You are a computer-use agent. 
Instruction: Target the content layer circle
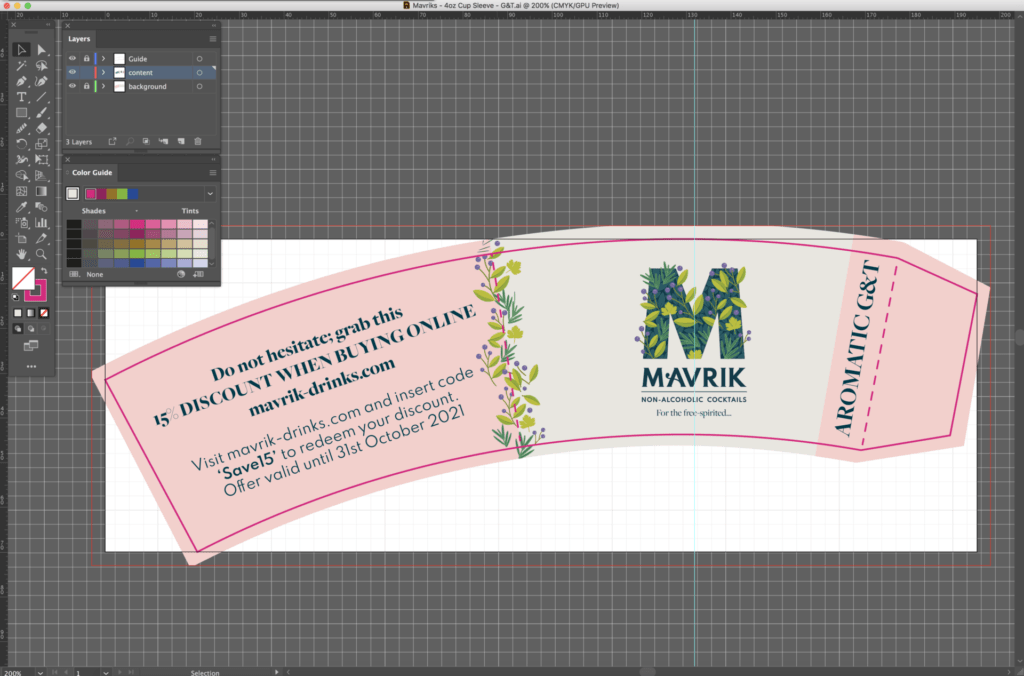coord(200,72)
